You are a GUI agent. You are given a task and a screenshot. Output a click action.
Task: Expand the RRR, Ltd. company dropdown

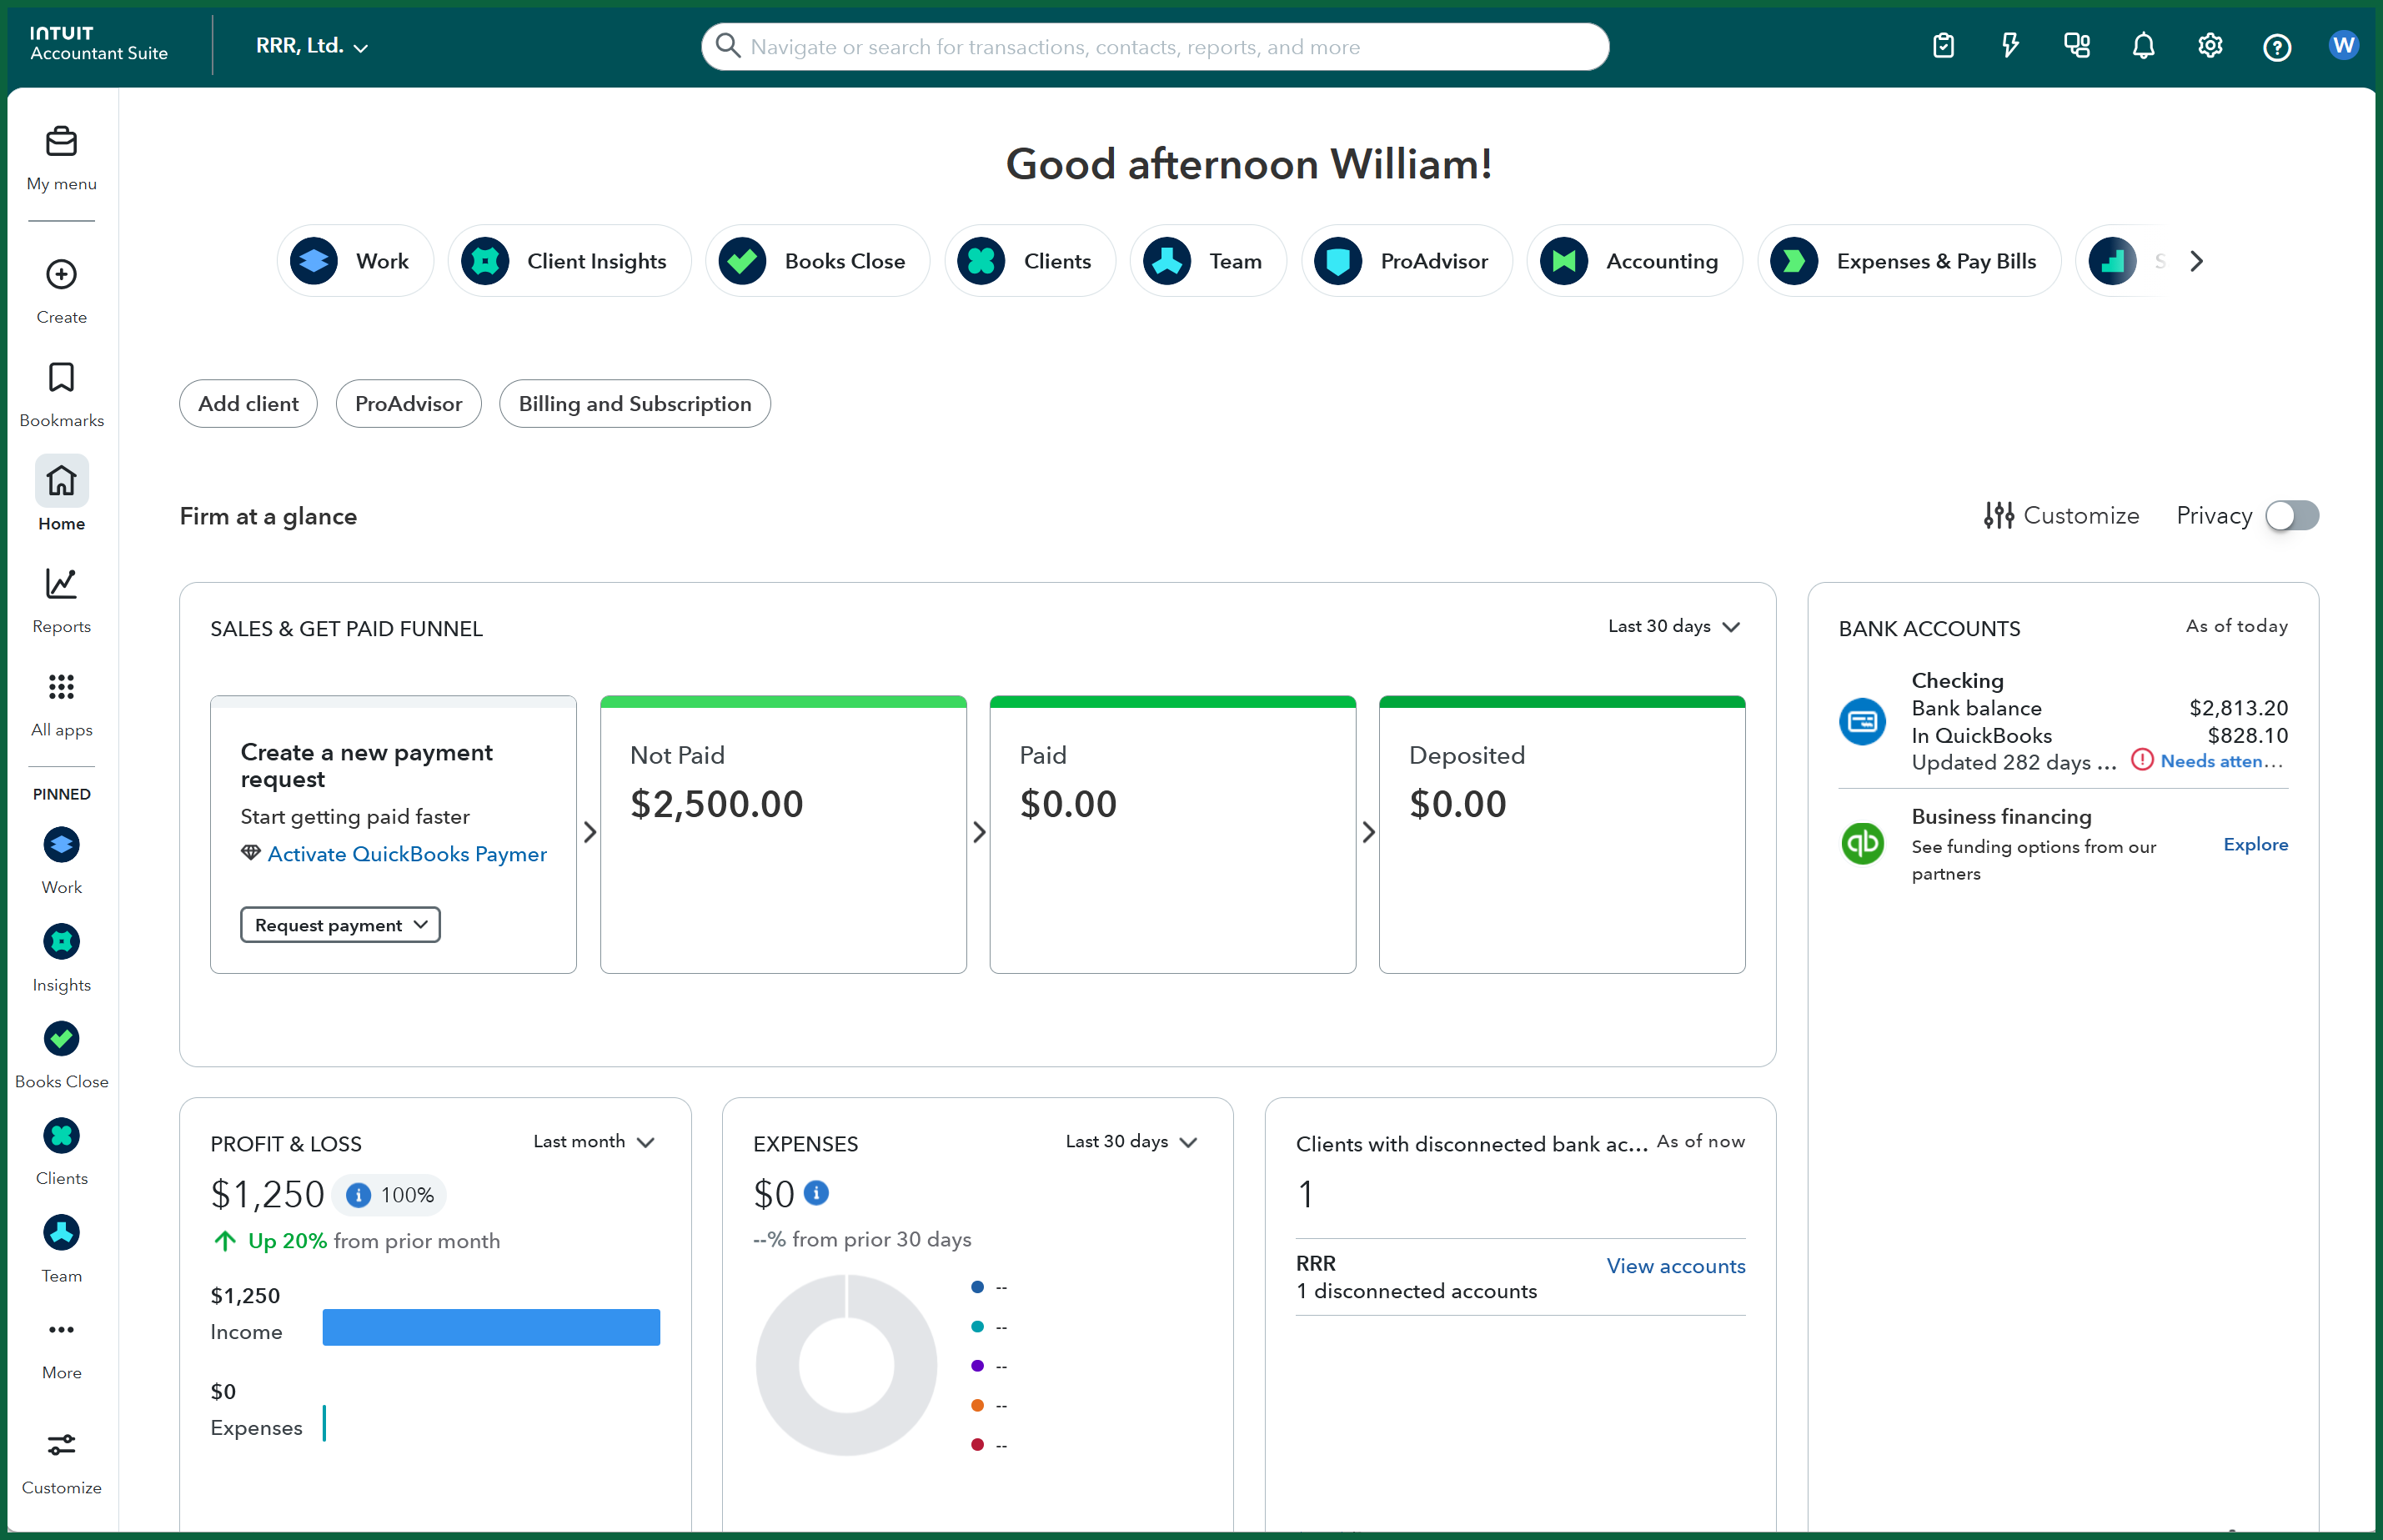[x=312, y=46]
